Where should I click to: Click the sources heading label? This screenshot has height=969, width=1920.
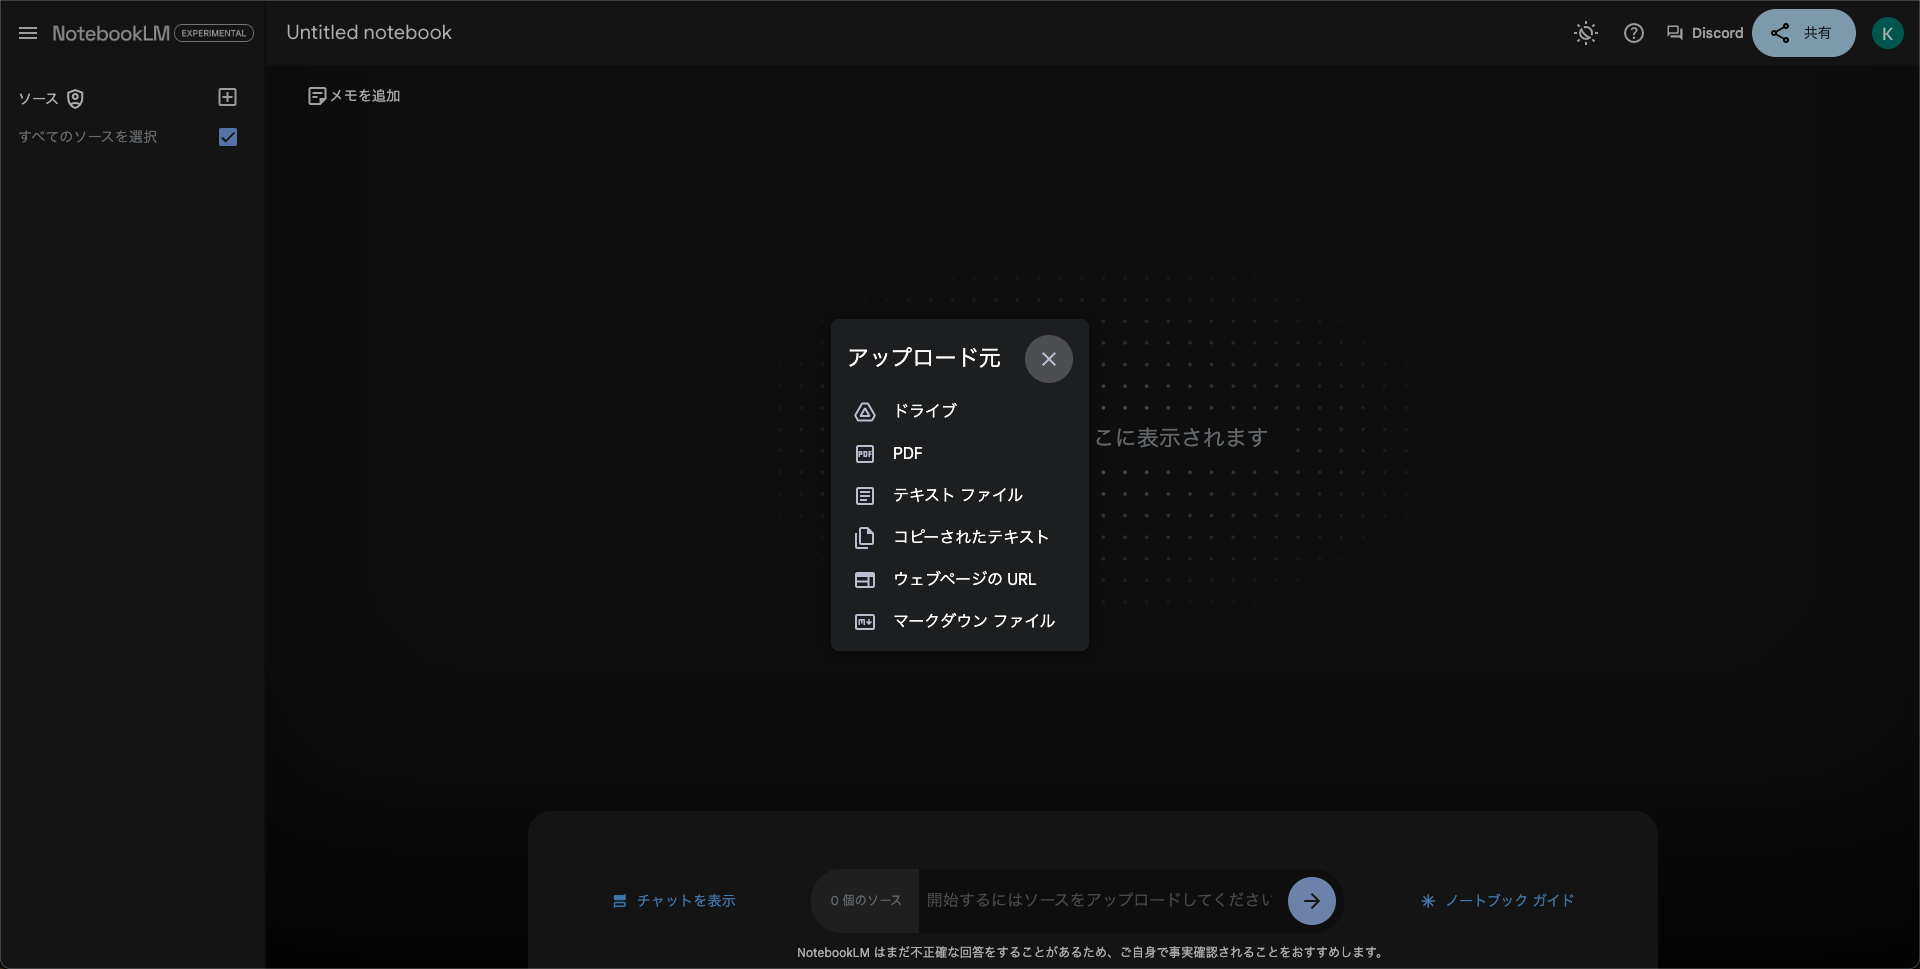[38, 98]
